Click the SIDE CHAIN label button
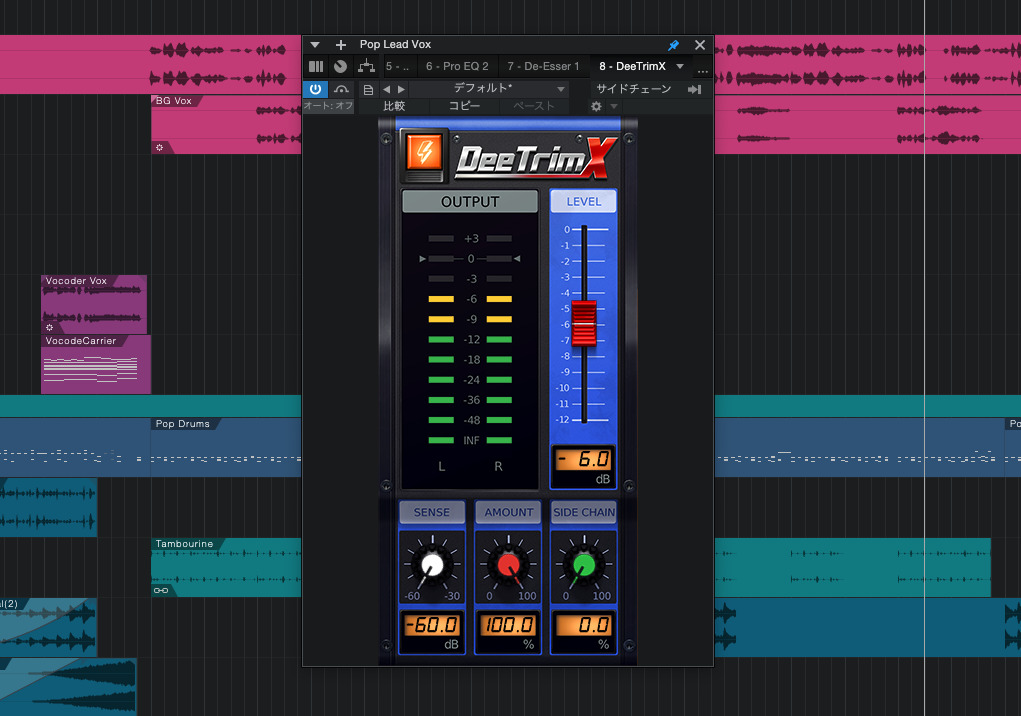Viewport: 1021px width, 716px height. click(x=584, y=512)
